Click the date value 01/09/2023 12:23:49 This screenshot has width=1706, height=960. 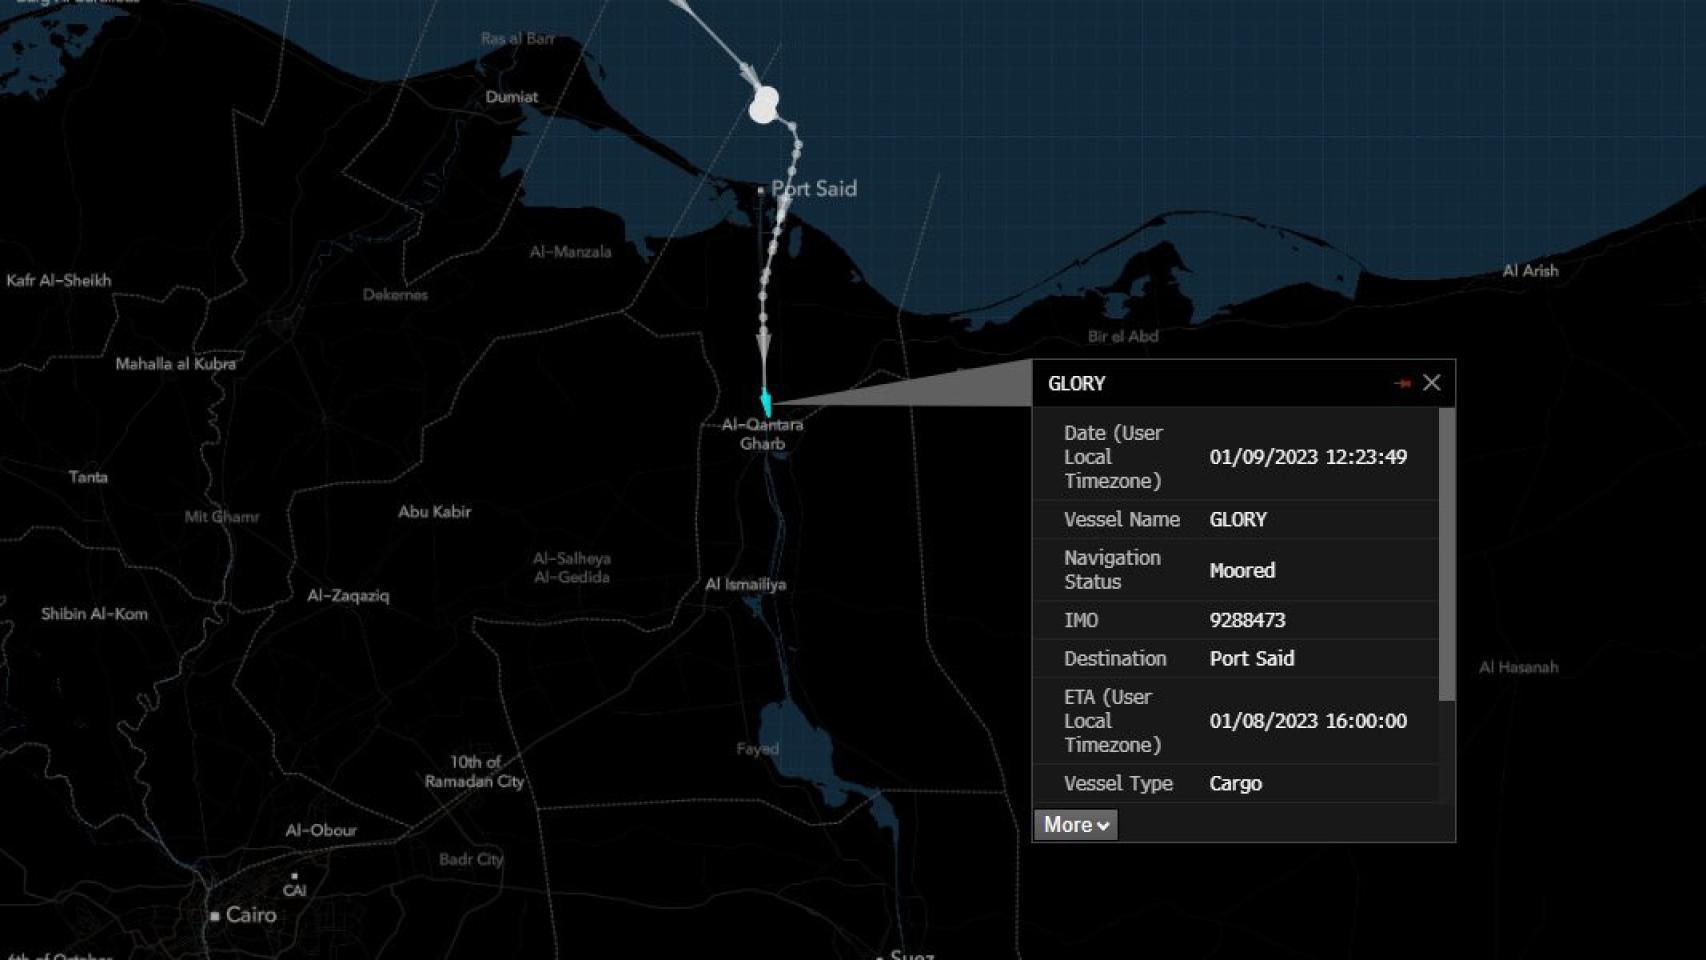(1307, 457)
